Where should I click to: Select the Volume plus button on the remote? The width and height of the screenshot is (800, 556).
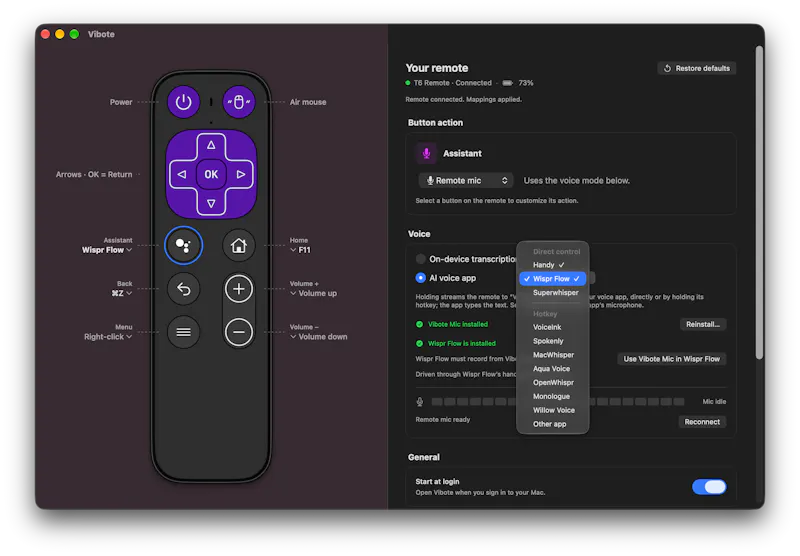click(x=239, y=289)
